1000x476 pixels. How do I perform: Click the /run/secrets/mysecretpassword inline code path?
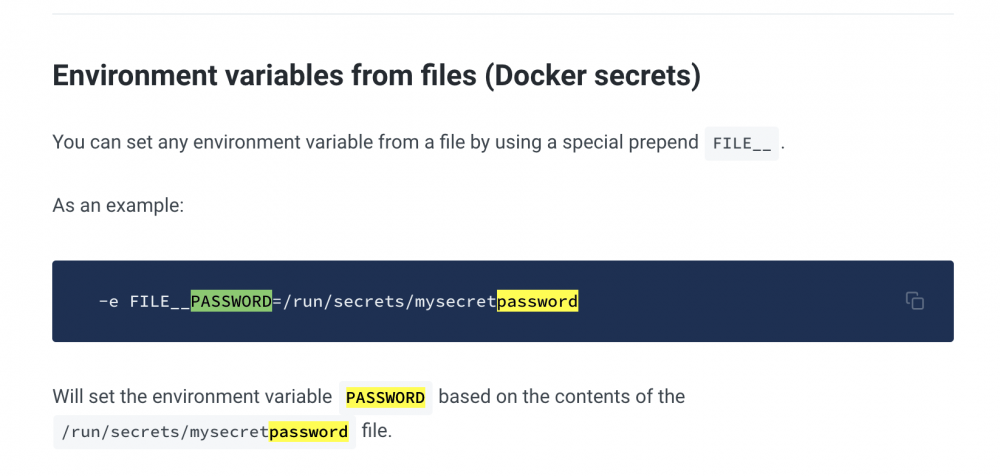coord(205,432)
